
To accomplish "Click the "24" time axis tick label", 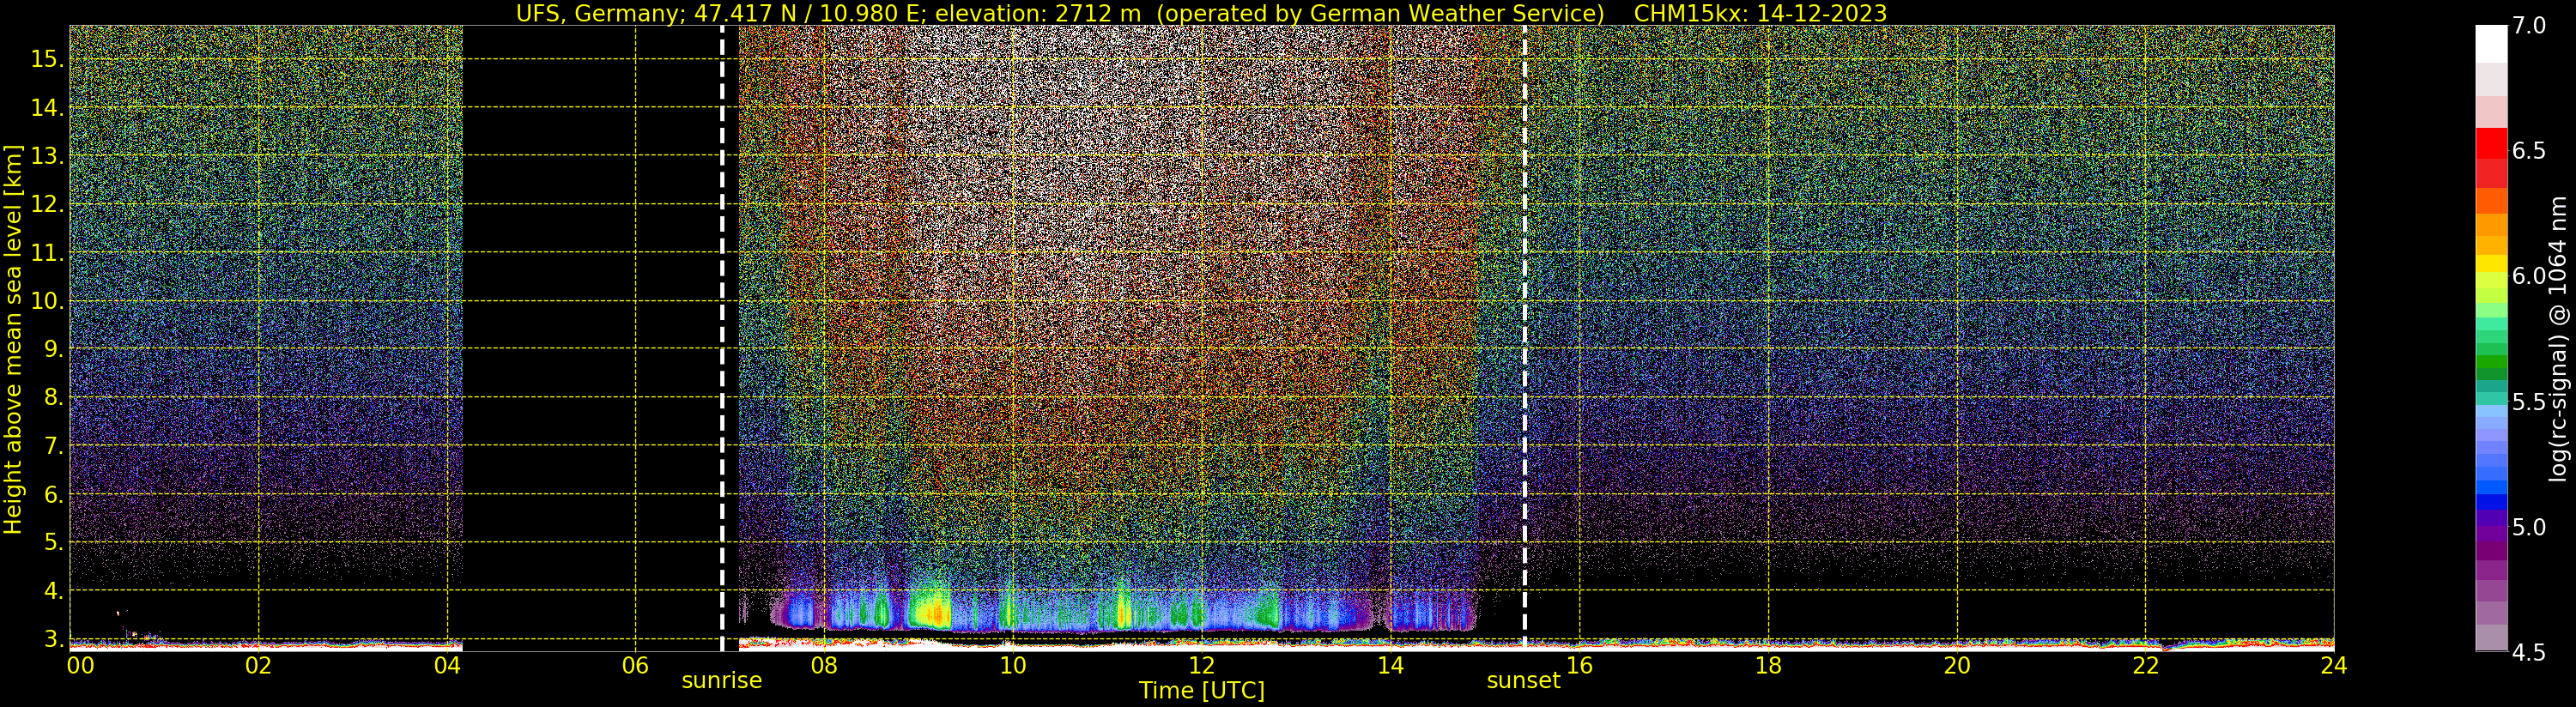I will [x=2333, y=666].
